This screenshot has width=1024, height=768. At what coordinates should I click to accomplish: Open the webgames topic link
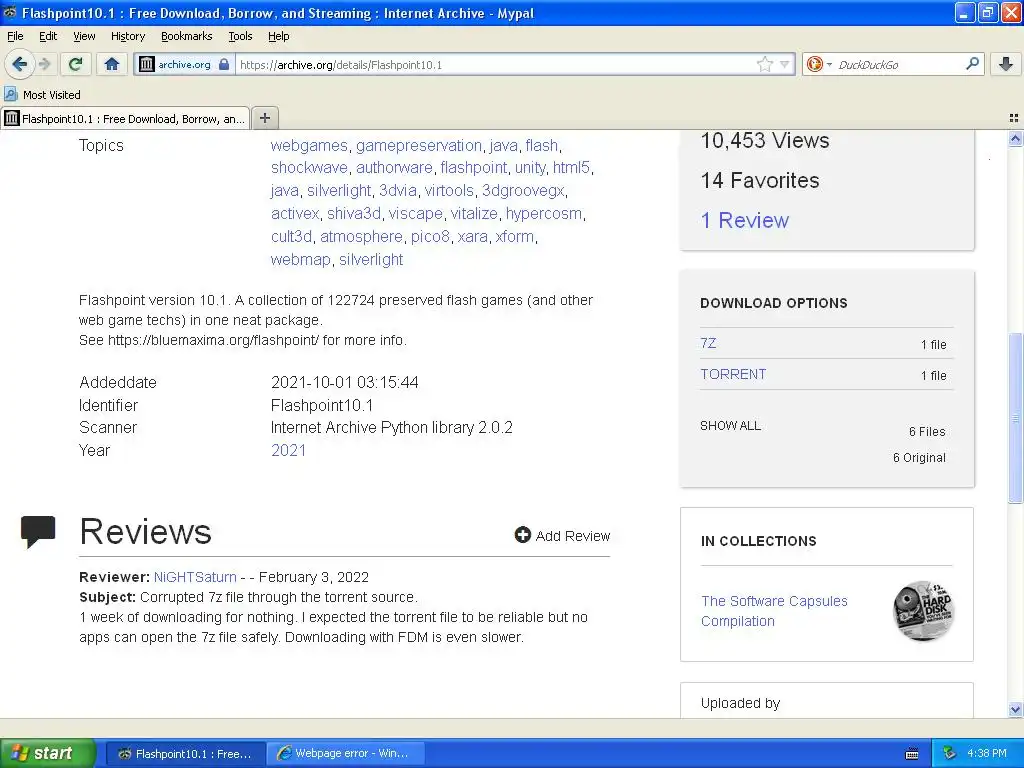[x=309, y=145]
